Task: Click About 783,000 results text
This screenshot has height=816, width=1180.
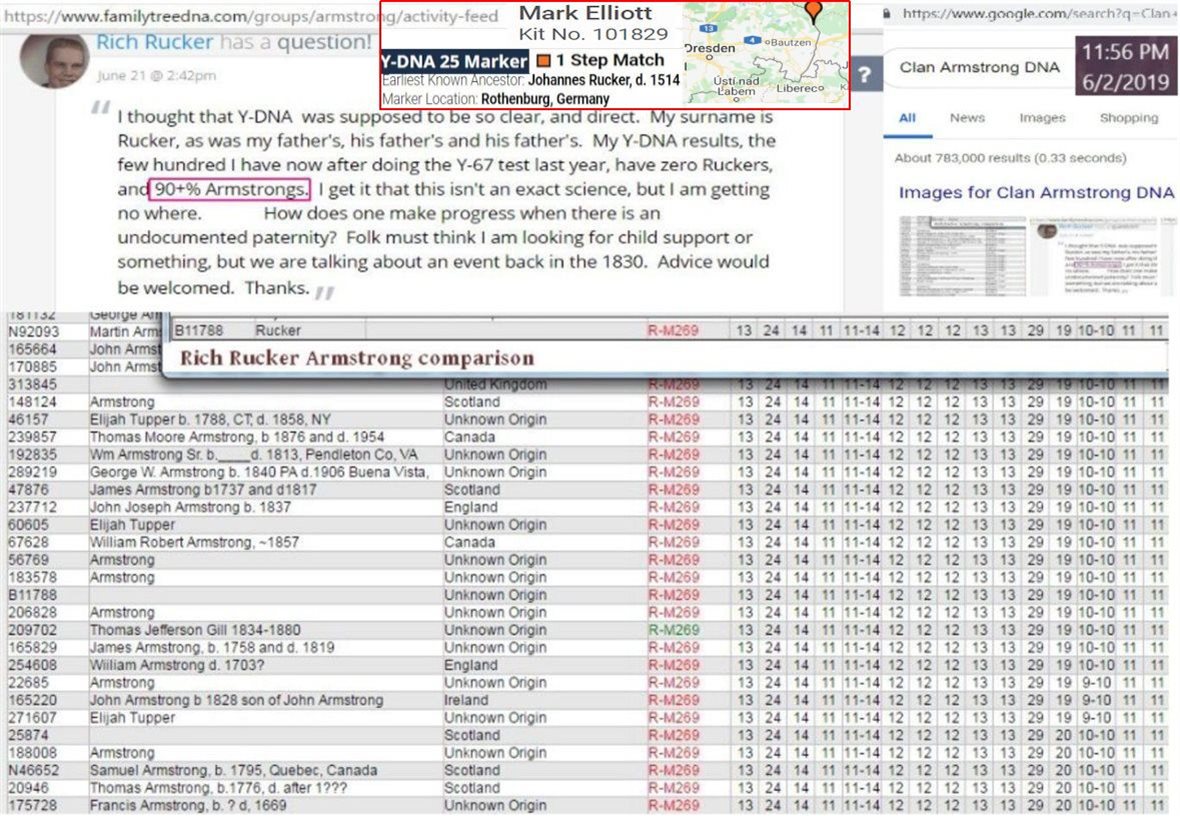Action: (1010, 158)
